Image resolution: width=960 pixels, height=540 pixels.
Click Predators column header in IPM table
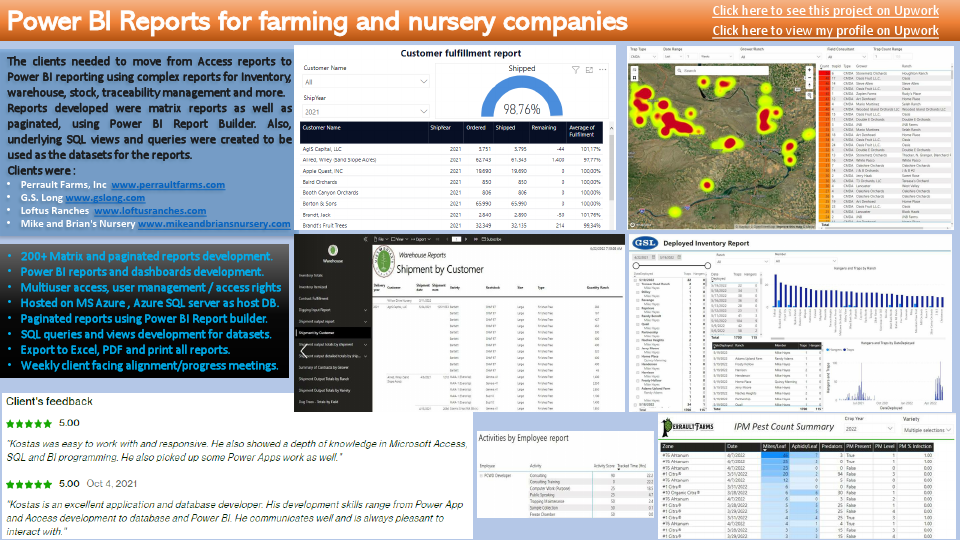831,446
